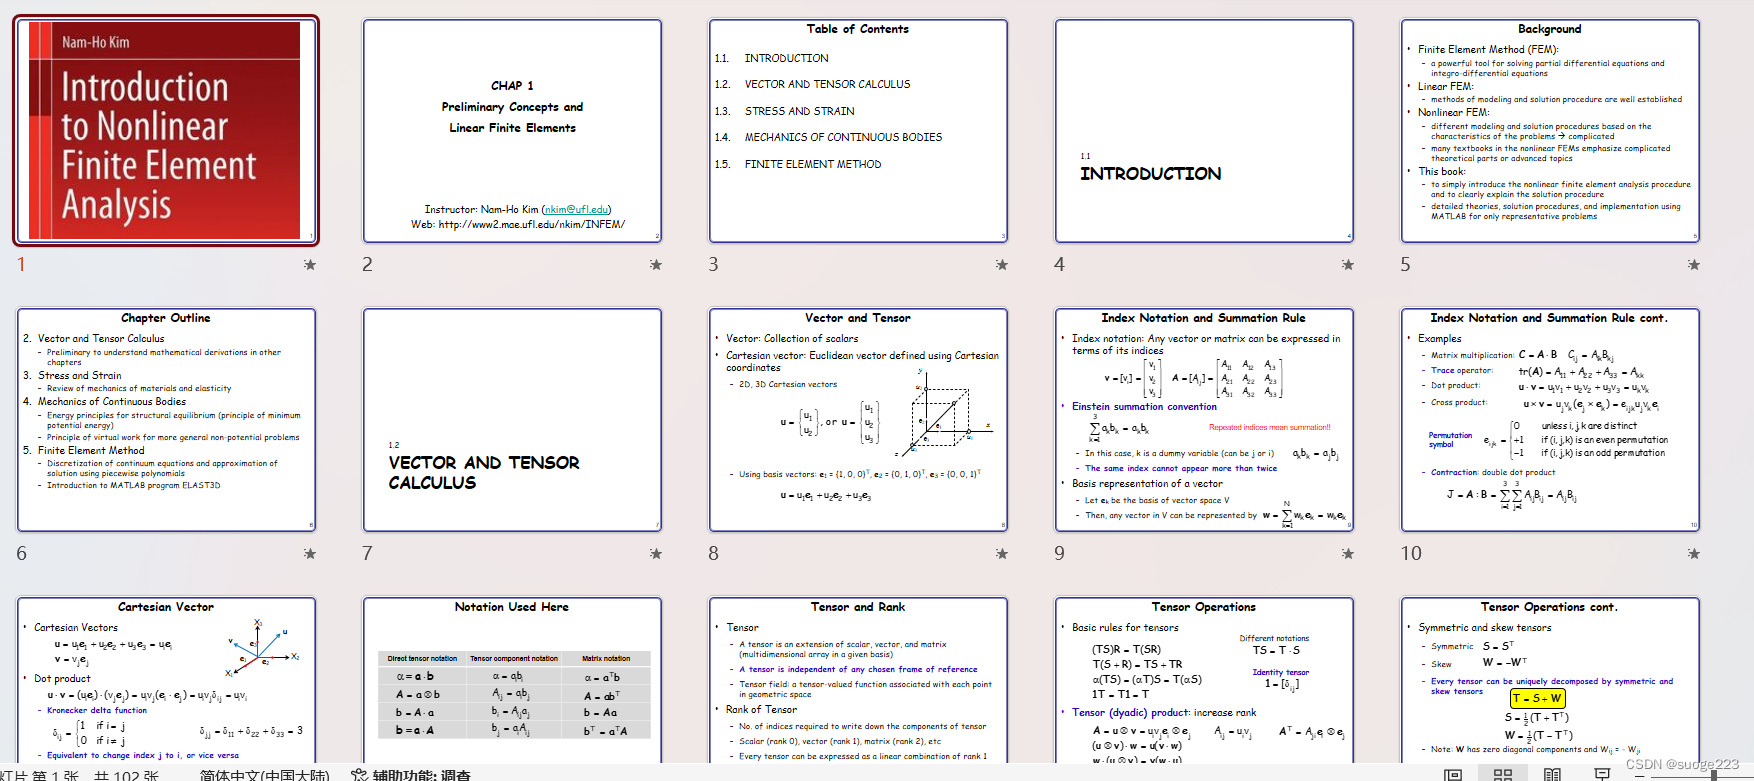
Task: Play transition star under slide 1
Action: pos(310,265)
